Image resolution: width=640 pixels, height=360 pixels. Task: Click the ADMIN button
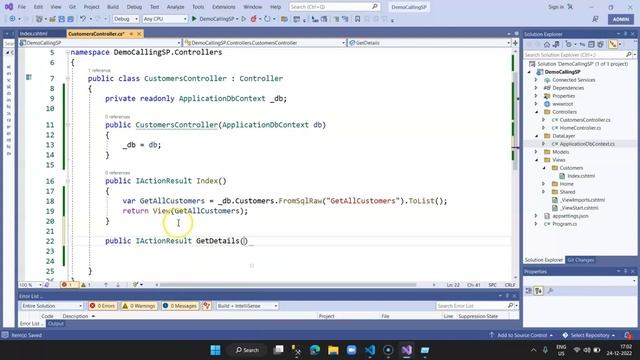point(621,19)
